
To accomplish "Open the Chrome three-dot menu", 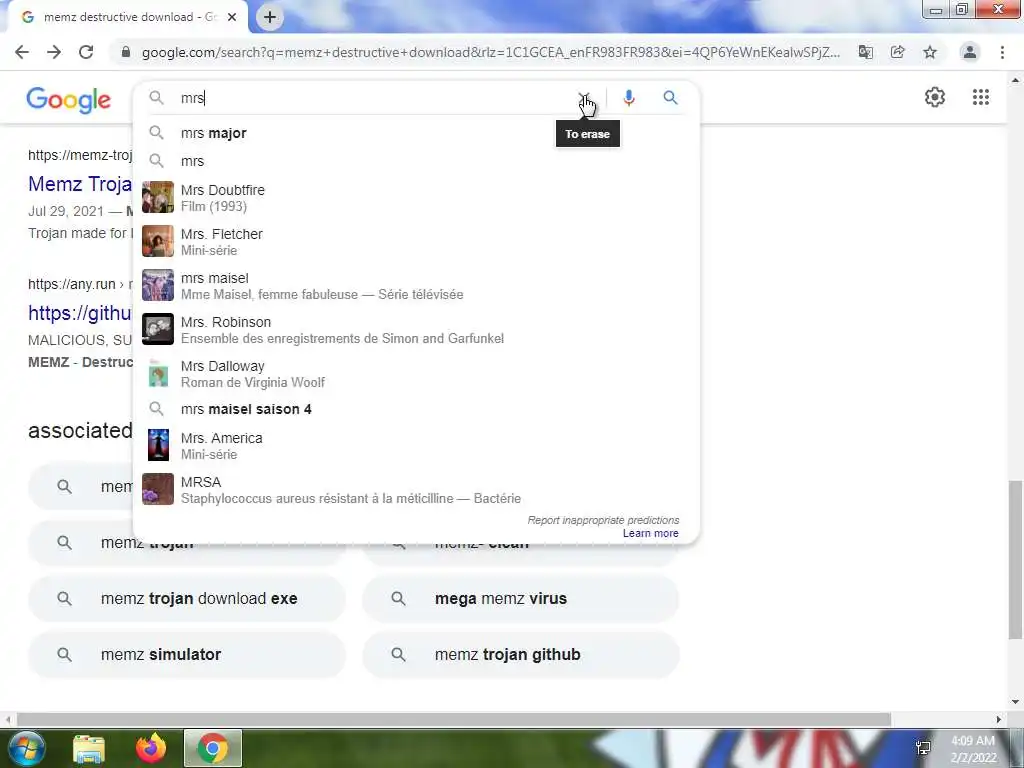I will click(1002, 52).
